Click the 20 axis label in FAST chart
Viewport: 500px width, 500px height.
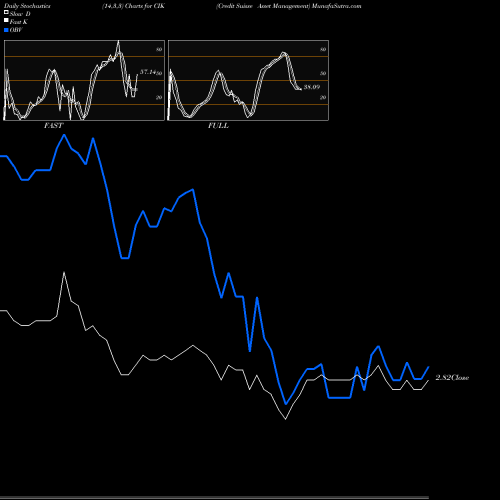click(x=159, y=97)
